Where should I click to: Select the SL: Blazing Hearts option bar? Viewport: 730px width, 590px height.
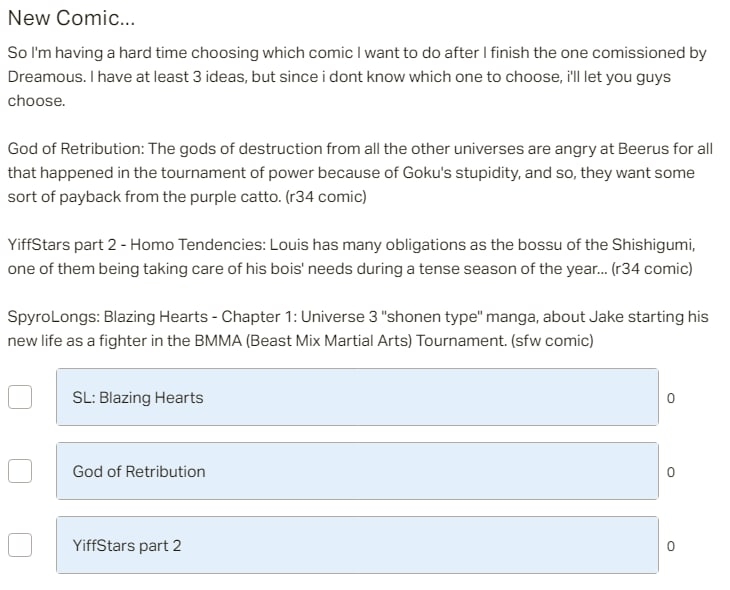[x=356, y=397]
